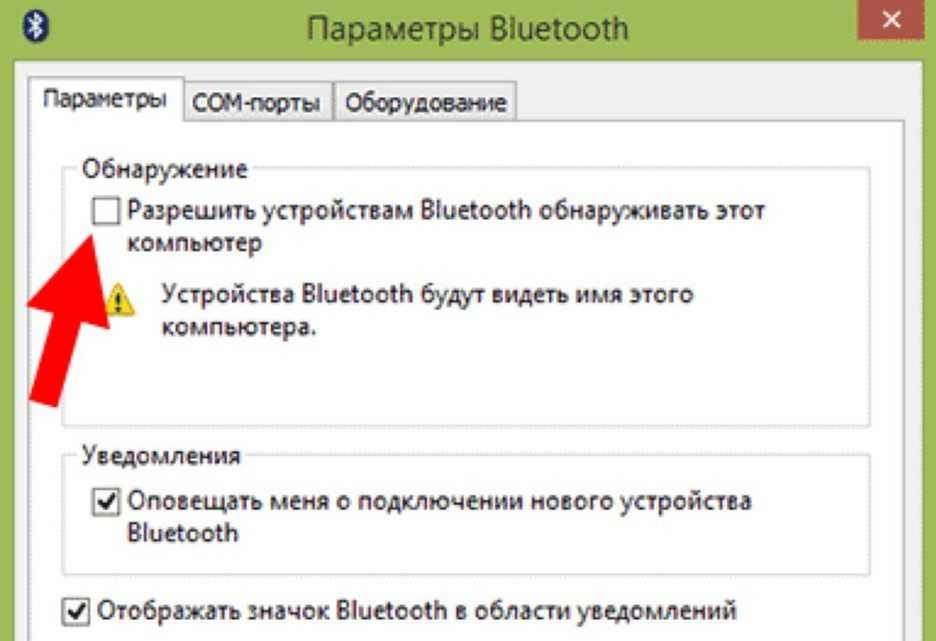The height and width of the screenshot is (641, 936).
Task: Open the Оборудование tab
Action: [426, 103]
